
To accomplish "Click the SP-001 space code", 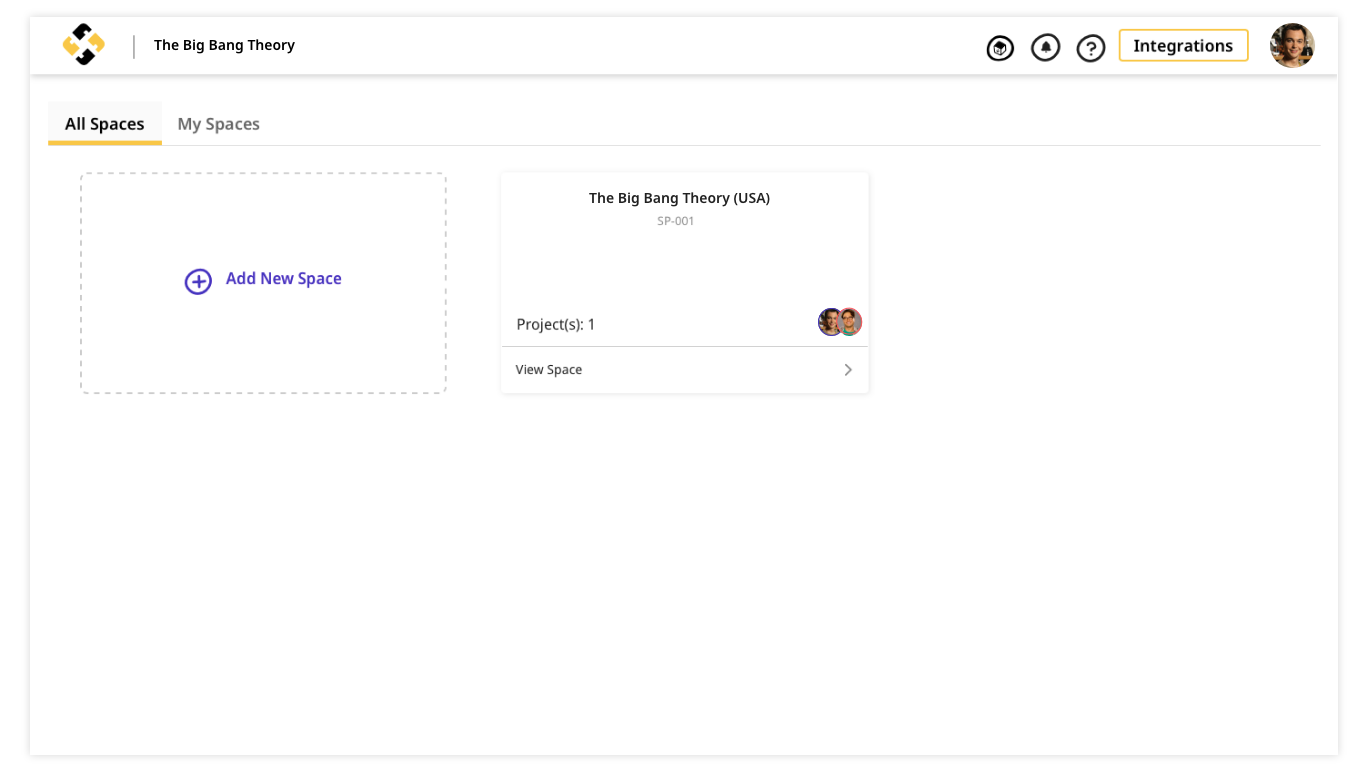I will pos(676,221).
